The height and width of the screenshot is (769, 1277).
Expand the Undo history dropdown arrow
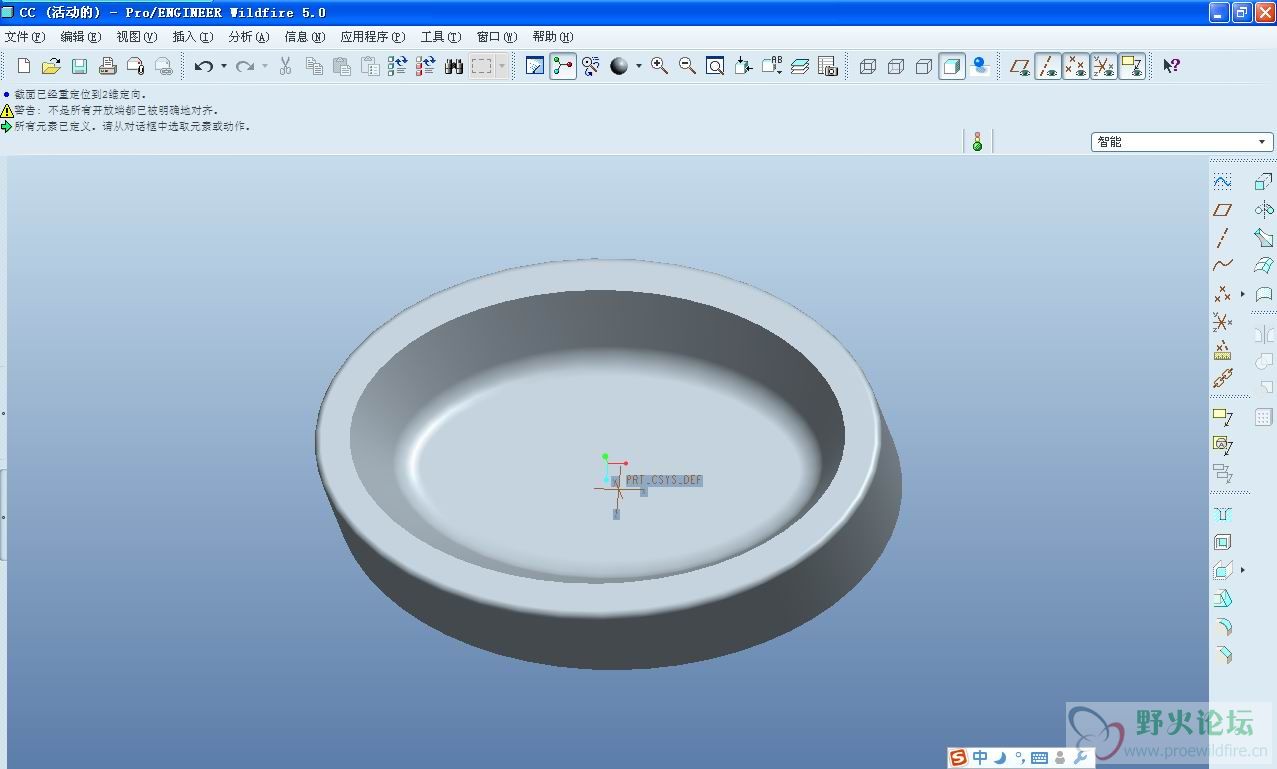tap(224, 66)
